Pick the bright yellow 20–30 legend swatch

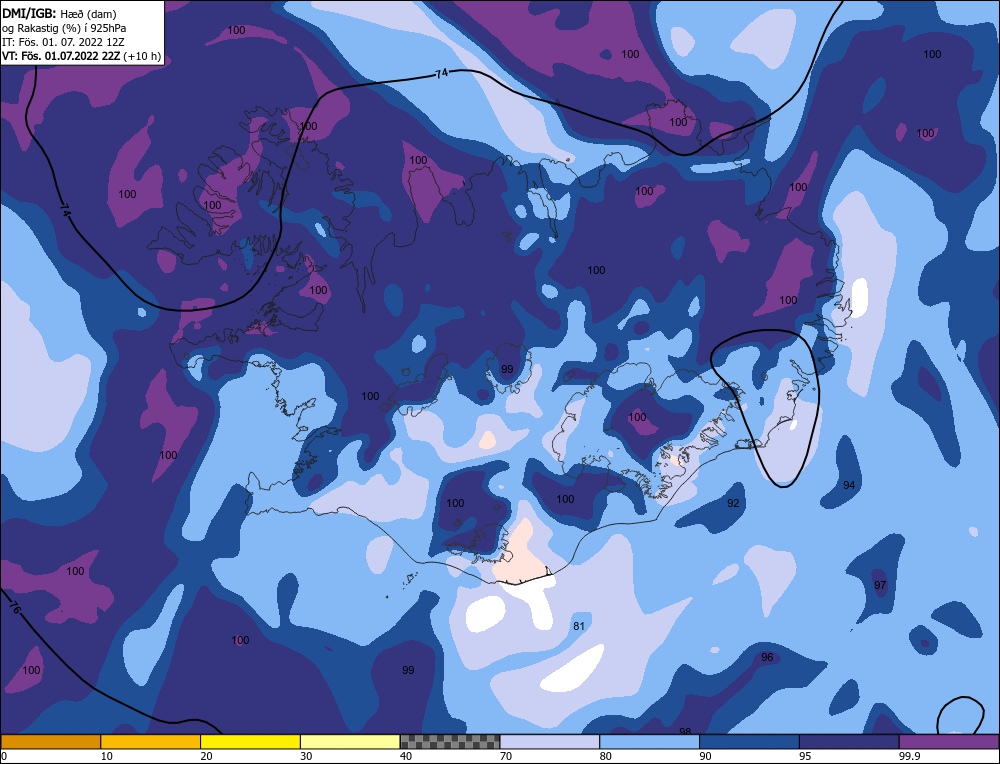(x=251, y=742)
